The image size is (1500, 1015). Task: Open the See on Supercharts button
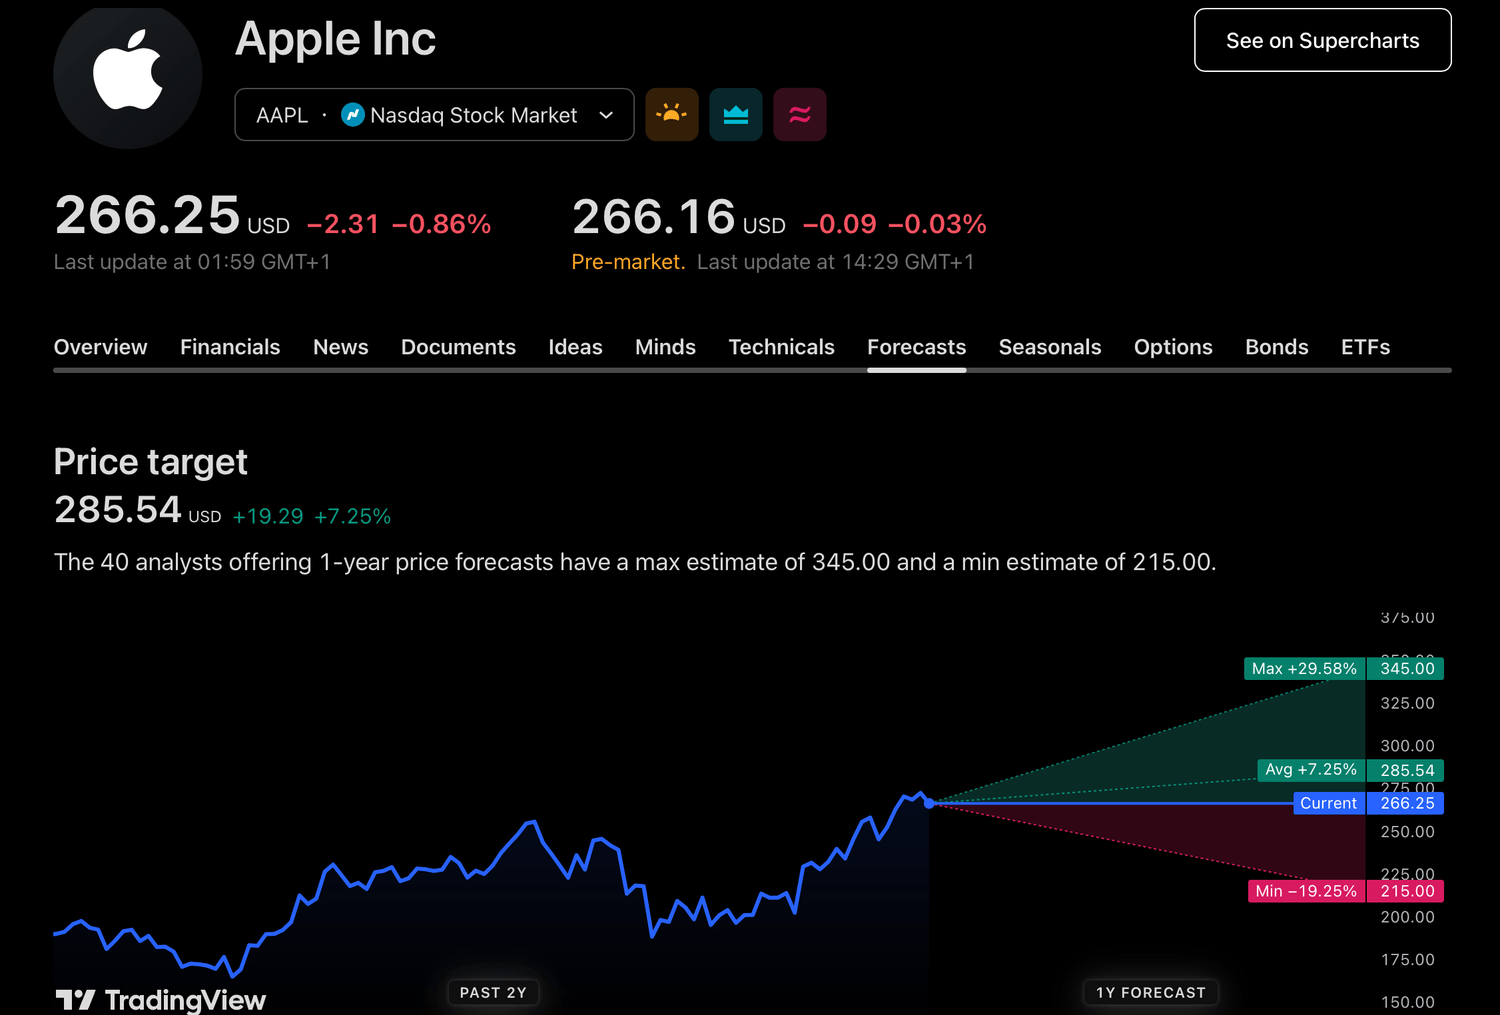click(x=1322, y=40)
